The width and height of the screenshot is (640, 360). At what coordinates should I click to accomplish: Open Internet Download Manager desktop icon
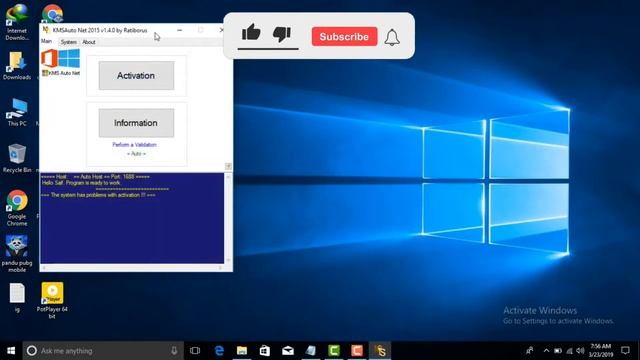pyautogui.click(x=17, y=22)
